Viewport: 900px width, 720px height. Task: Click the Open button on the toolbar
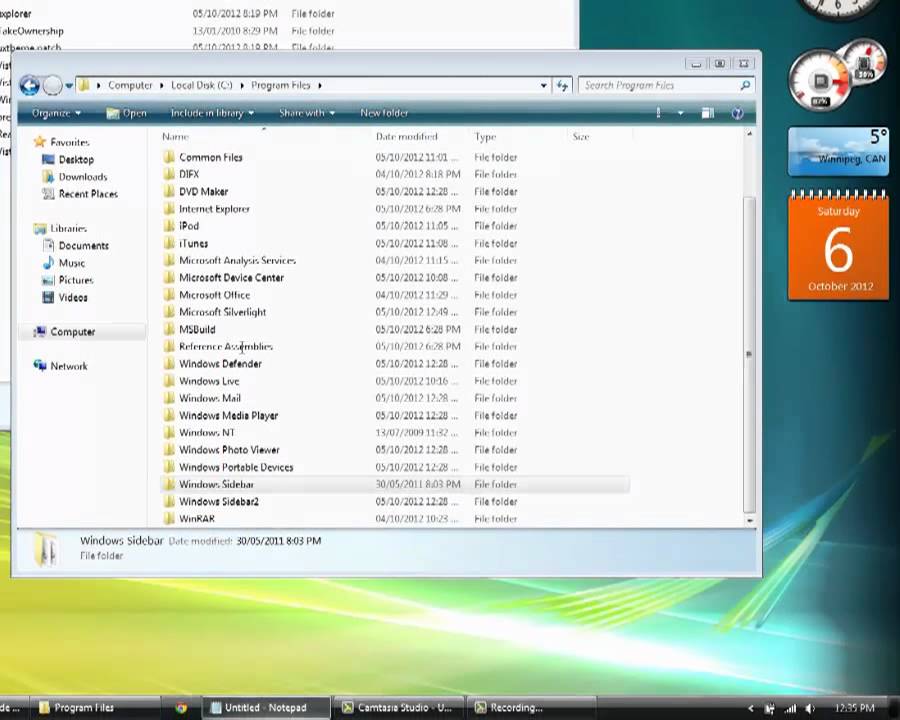click(128, 113)
